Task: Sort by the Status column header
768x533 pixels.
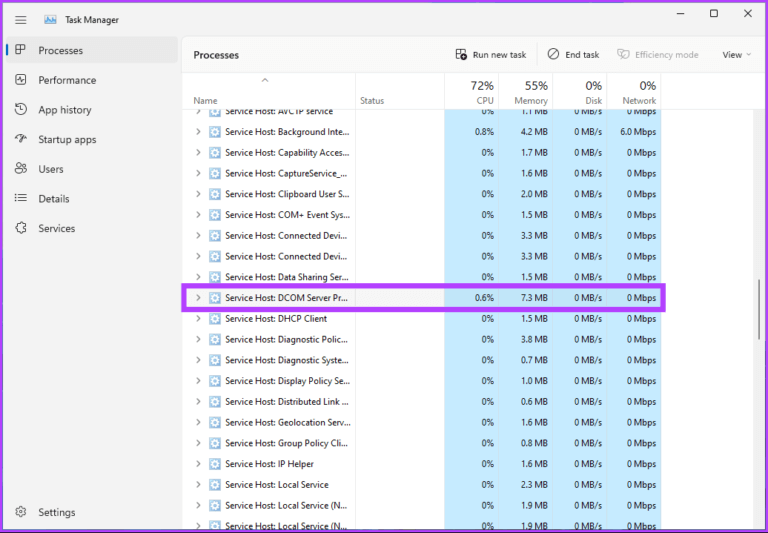Action: (400, 91)
